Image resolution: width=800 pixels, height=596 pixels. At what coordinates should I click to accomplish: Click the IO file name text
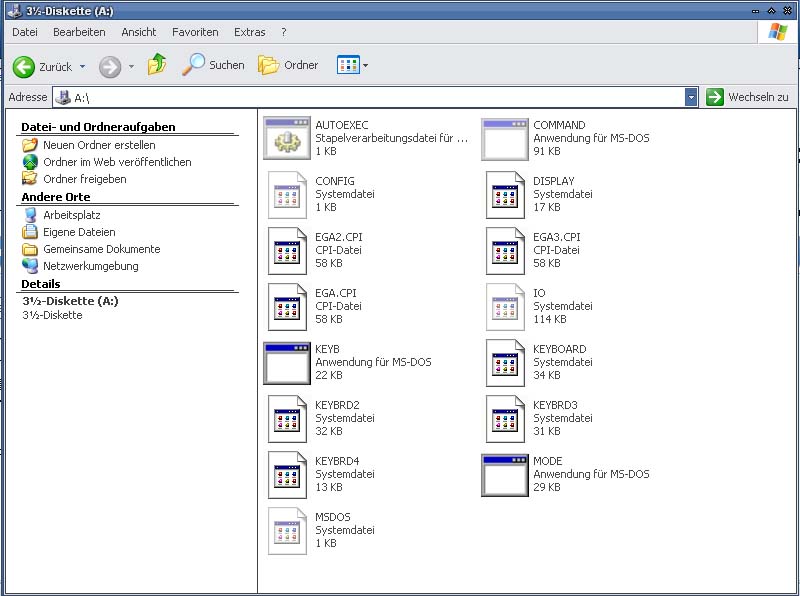pyautogui.click(x=539, y=293)
